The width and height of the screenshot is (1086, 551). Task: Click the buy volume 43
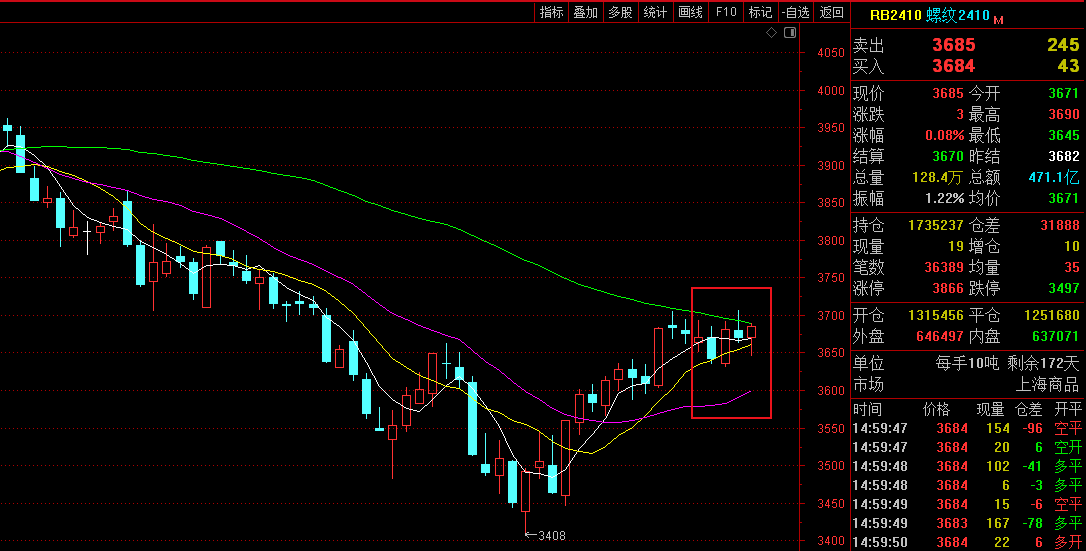pyautogui.click(x=1069, y=66)
